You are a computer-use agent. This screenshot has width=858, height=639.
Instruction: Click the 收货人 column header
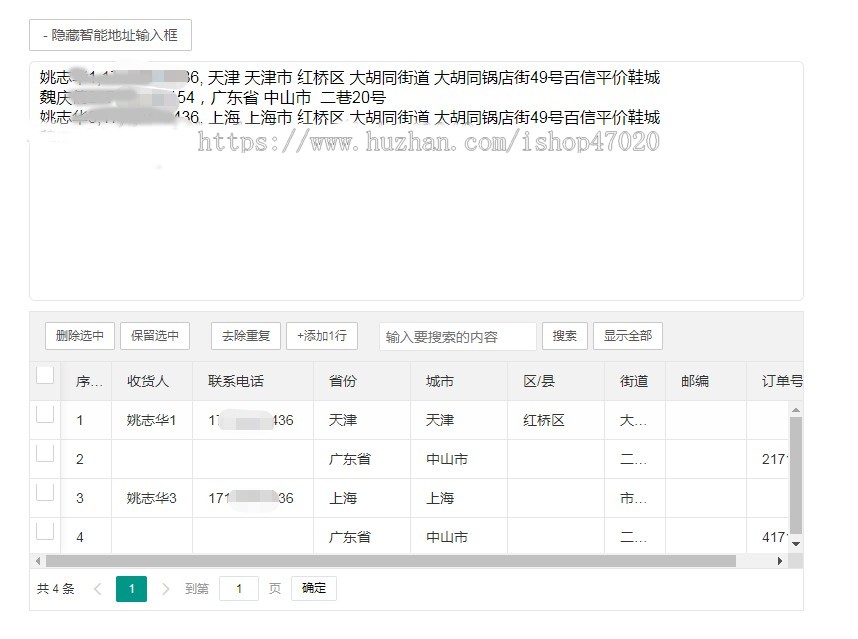tap(152, 381)
